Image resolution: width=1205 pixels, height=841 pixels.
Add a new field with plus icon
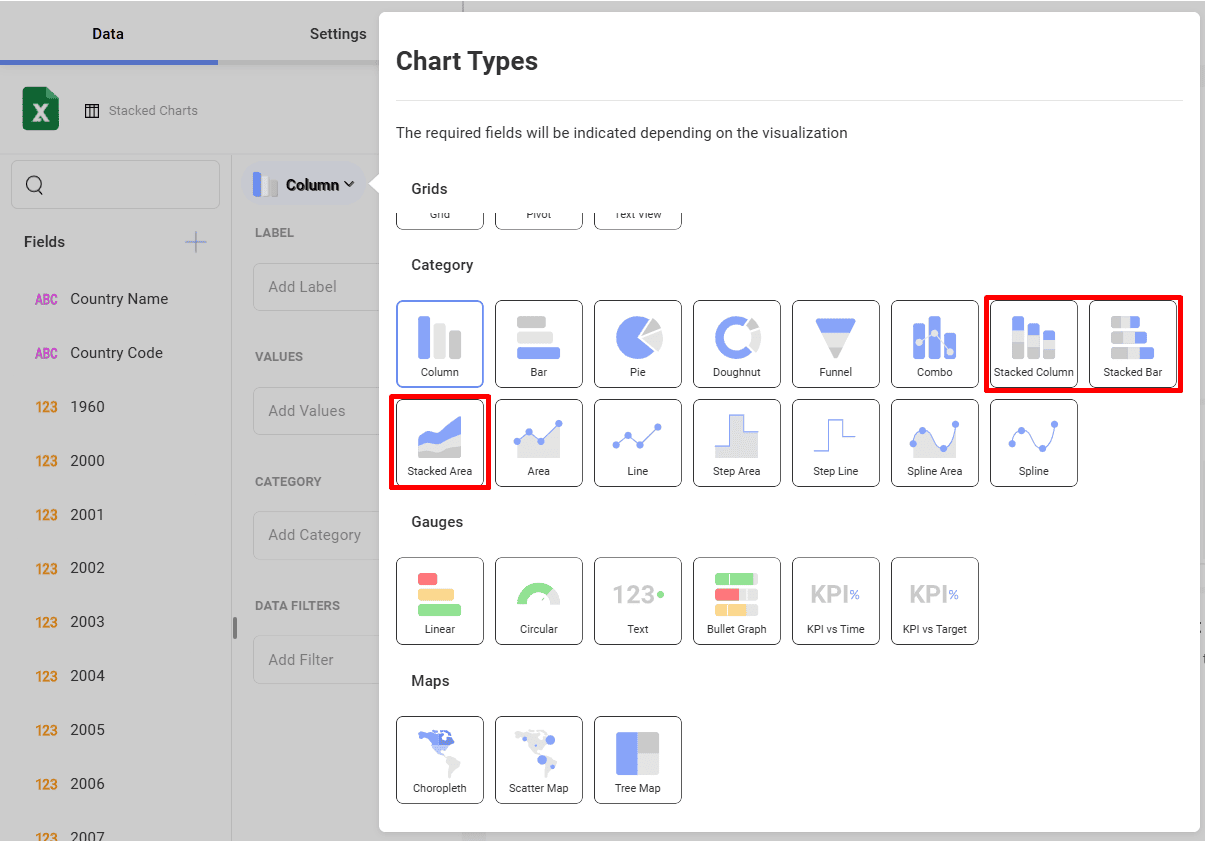pyautogui.click(x=196, y=242)
